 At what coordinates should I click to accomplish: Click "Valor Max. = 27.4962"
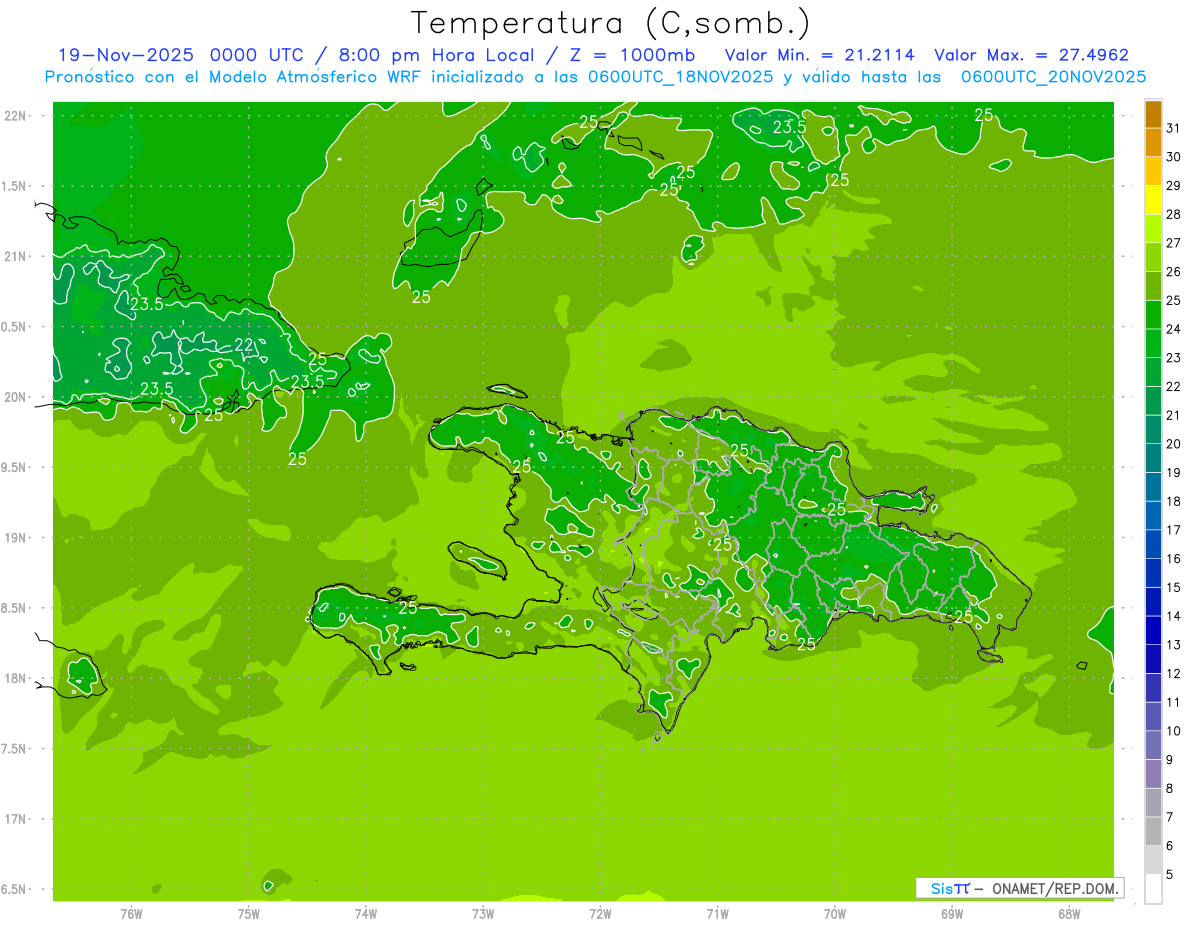[1031, 55]
